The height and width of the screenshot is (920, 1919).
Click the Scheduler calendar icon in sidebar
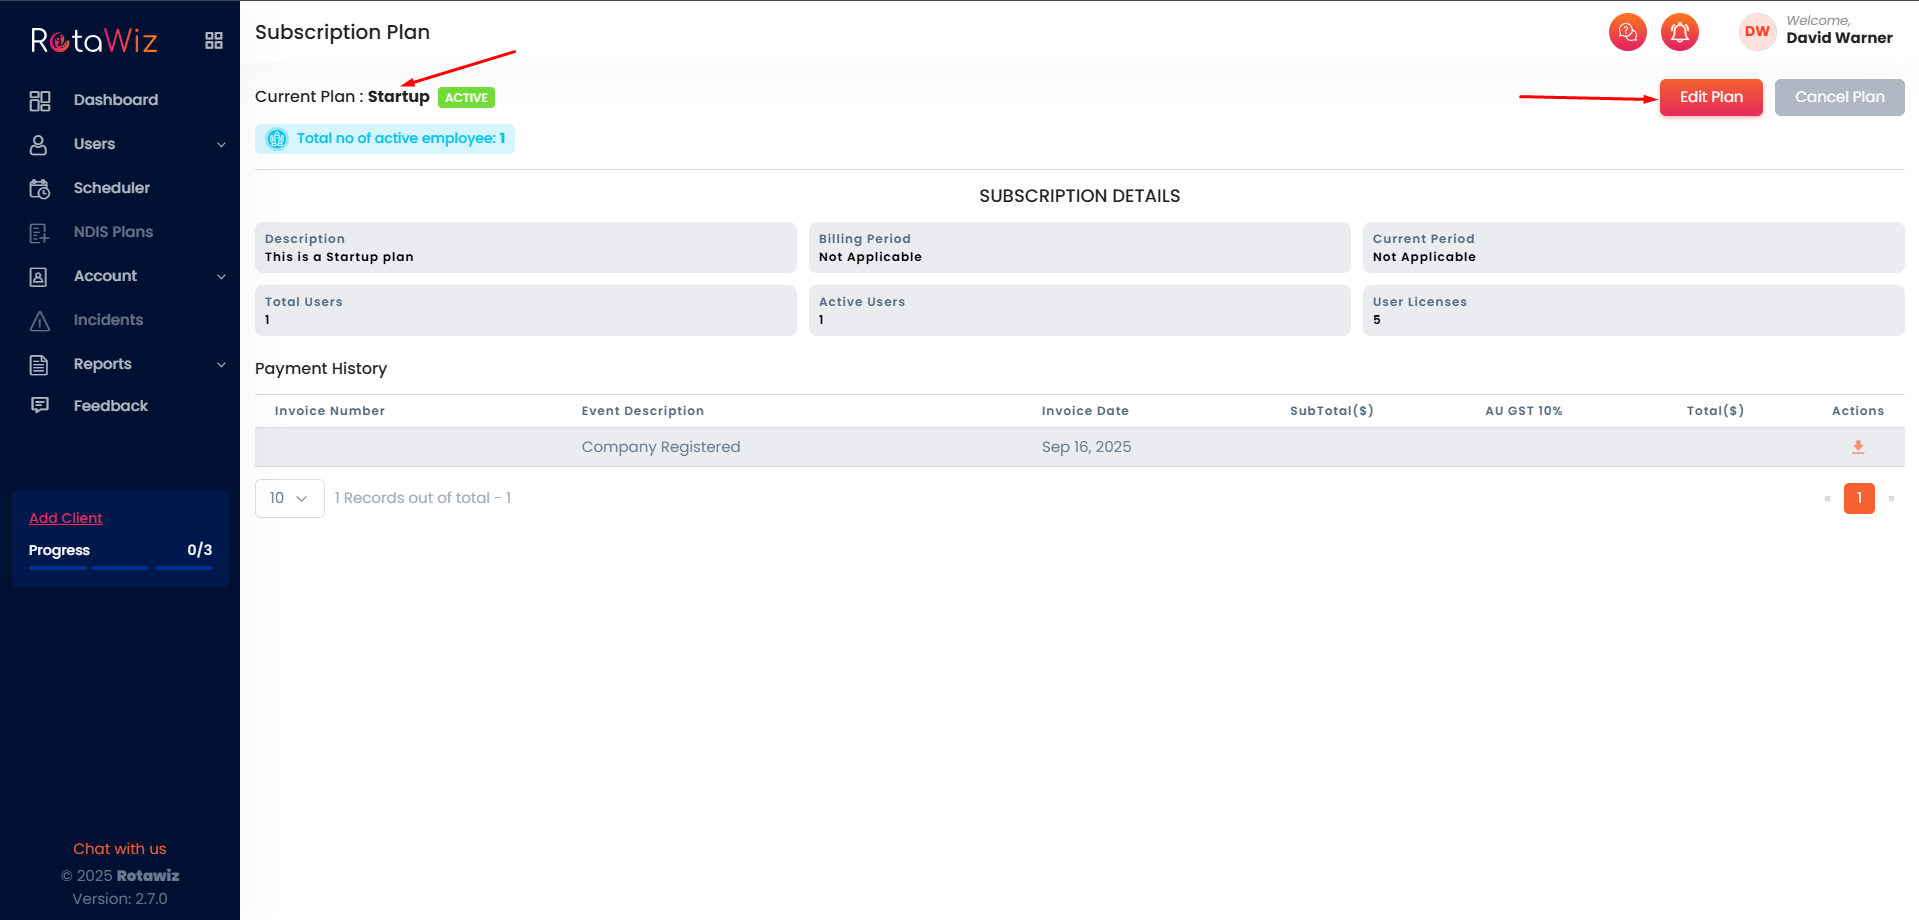click(40, 189)
